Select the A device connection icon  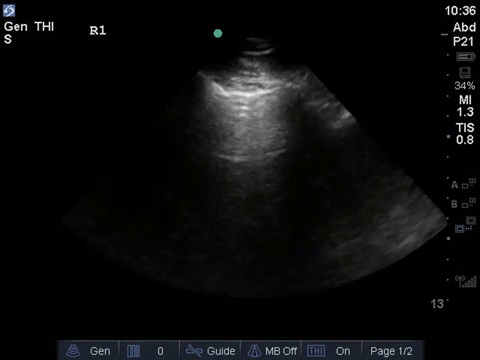pyautogui.click(x=463, y=184)
